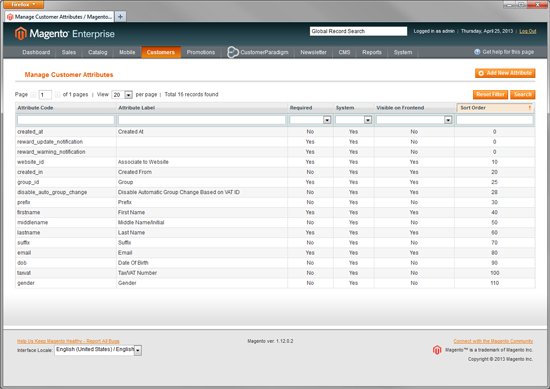This screenshot has width=550, height=389.
Task: Open the middlename attribute row
Action: click(x=275, y=222)
